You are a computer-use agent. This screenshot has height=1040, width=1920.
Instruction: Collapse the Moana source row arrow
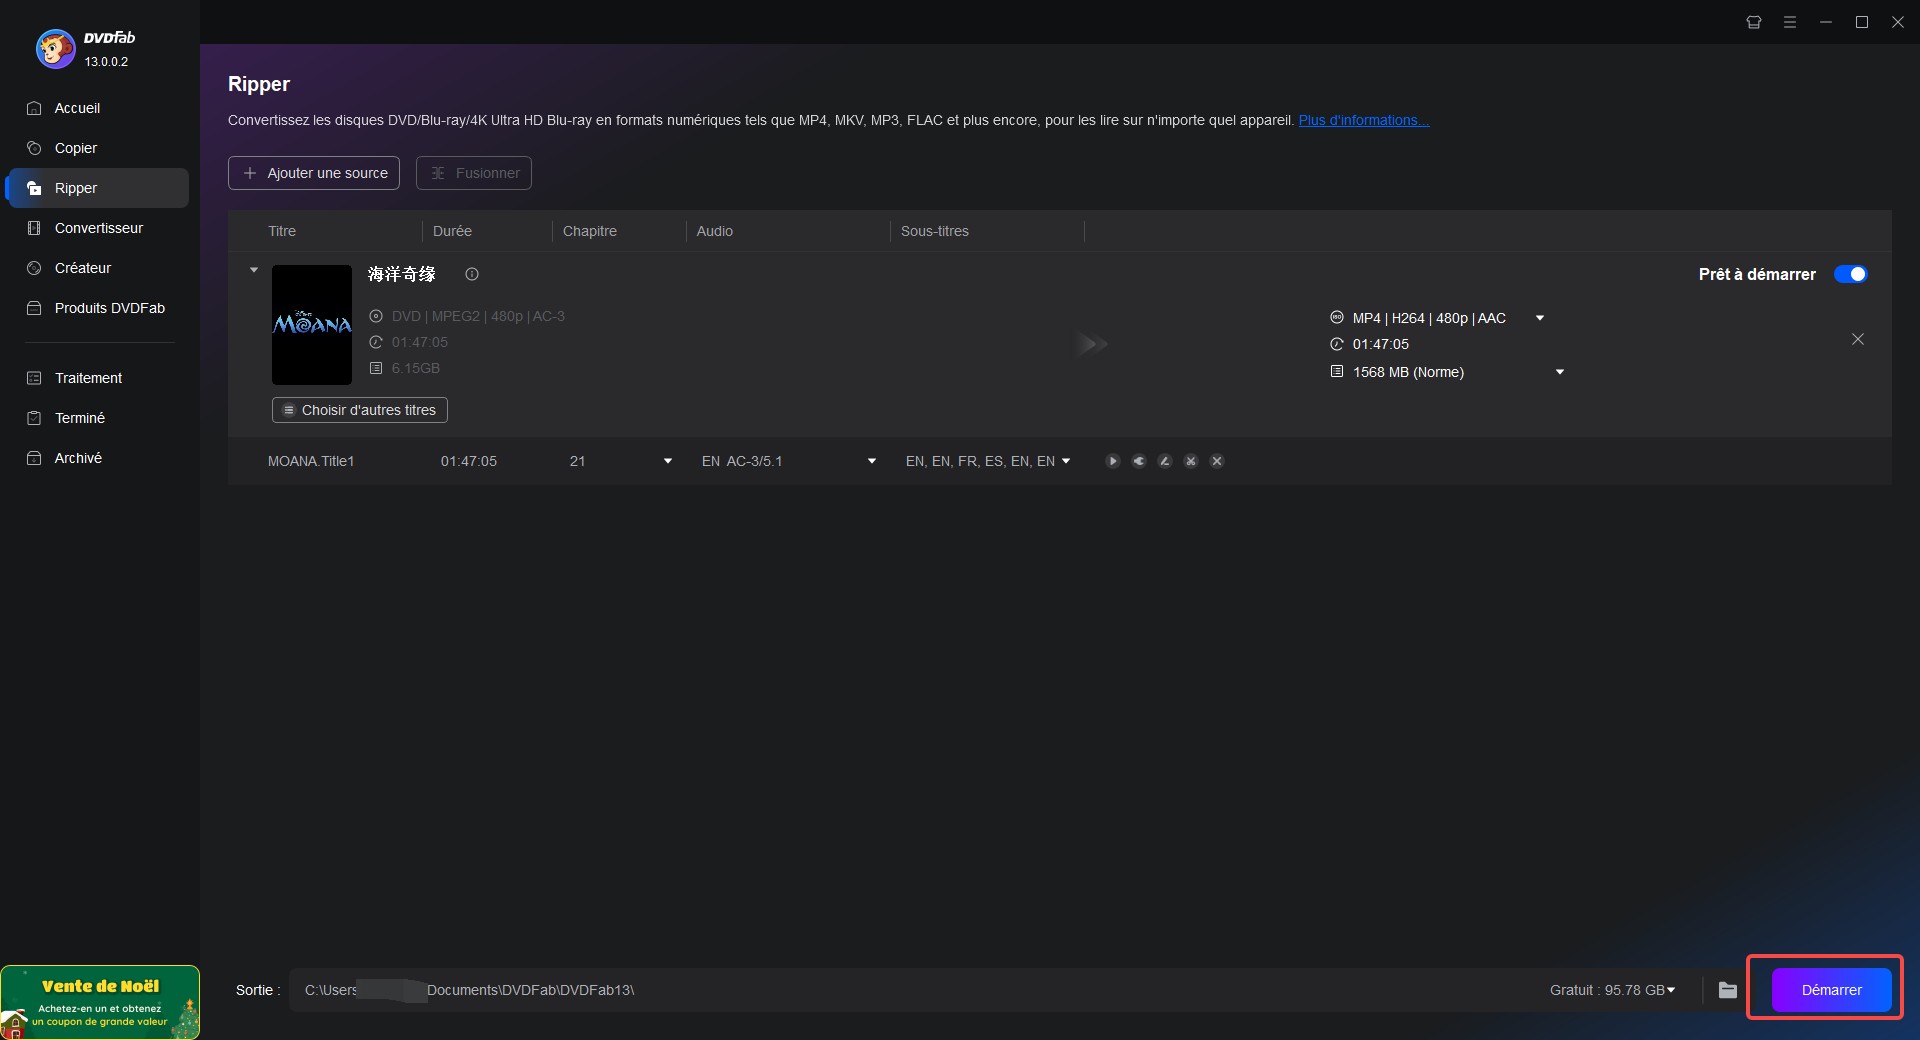254,270
